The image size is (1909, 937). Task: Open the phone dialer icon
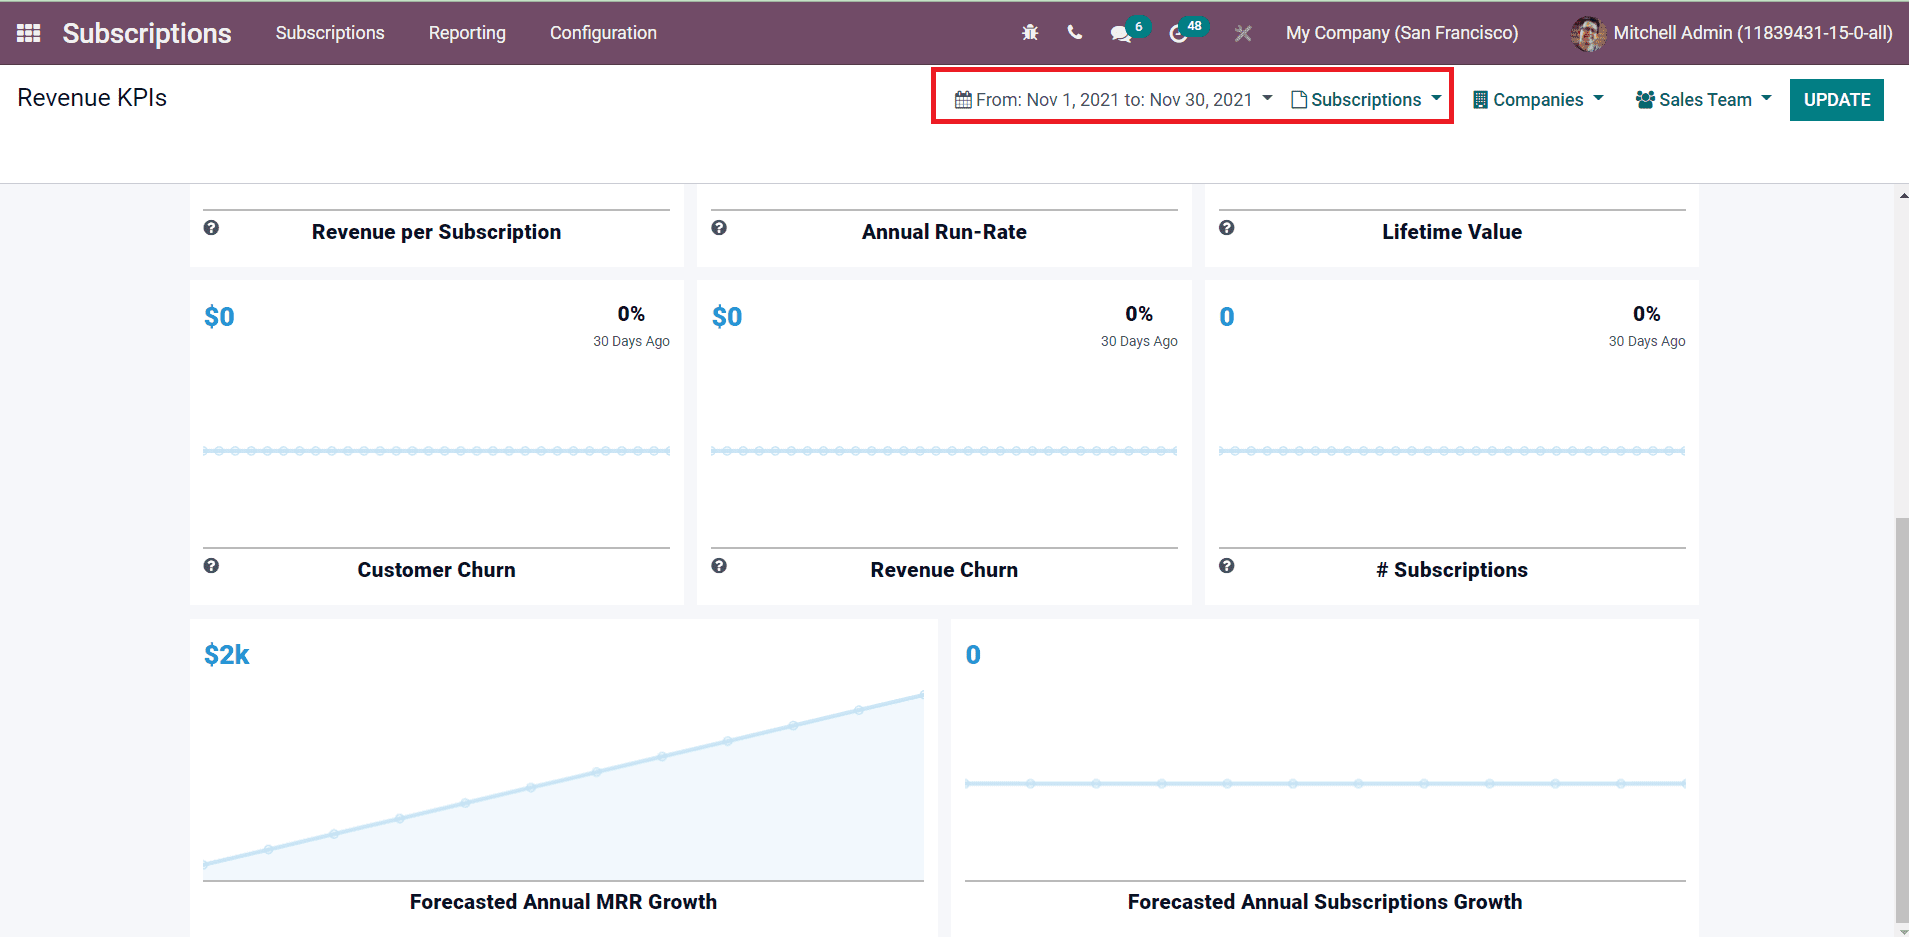click(x=1074, y=32)
